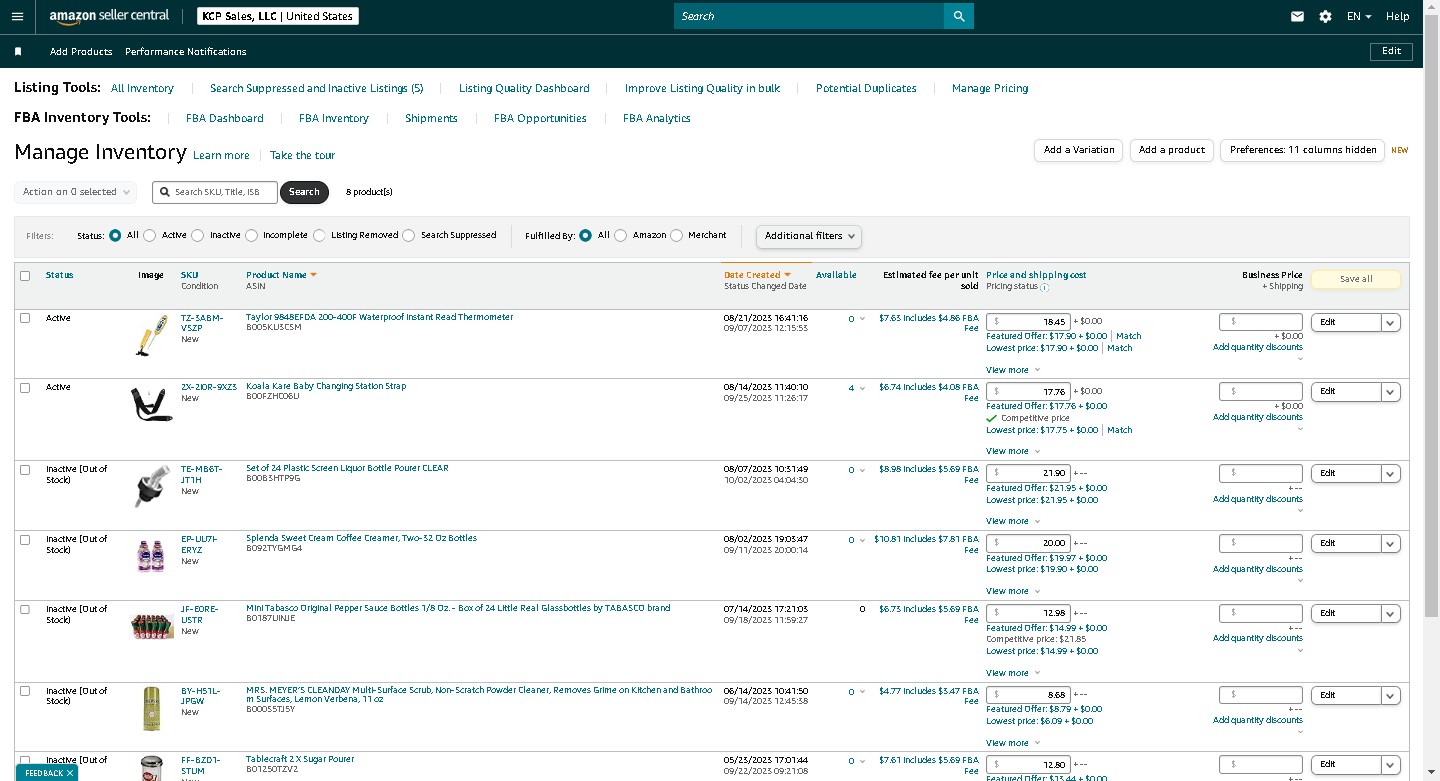
Task: Open Take the tour link
Action: pos(302,155)
